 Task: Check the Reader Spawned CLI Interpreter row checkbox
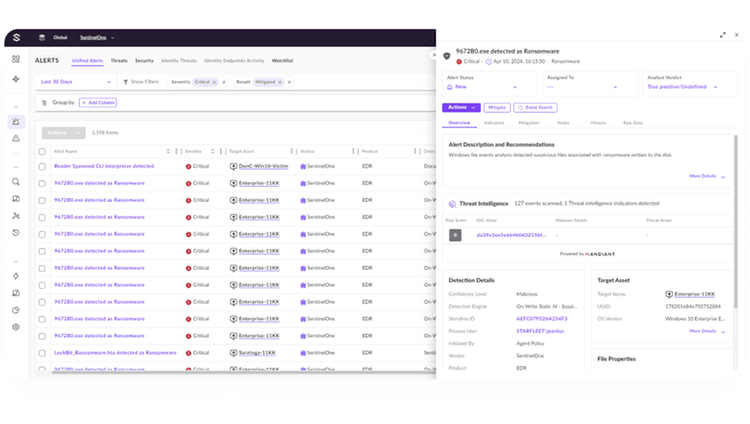tap(42, 166)
